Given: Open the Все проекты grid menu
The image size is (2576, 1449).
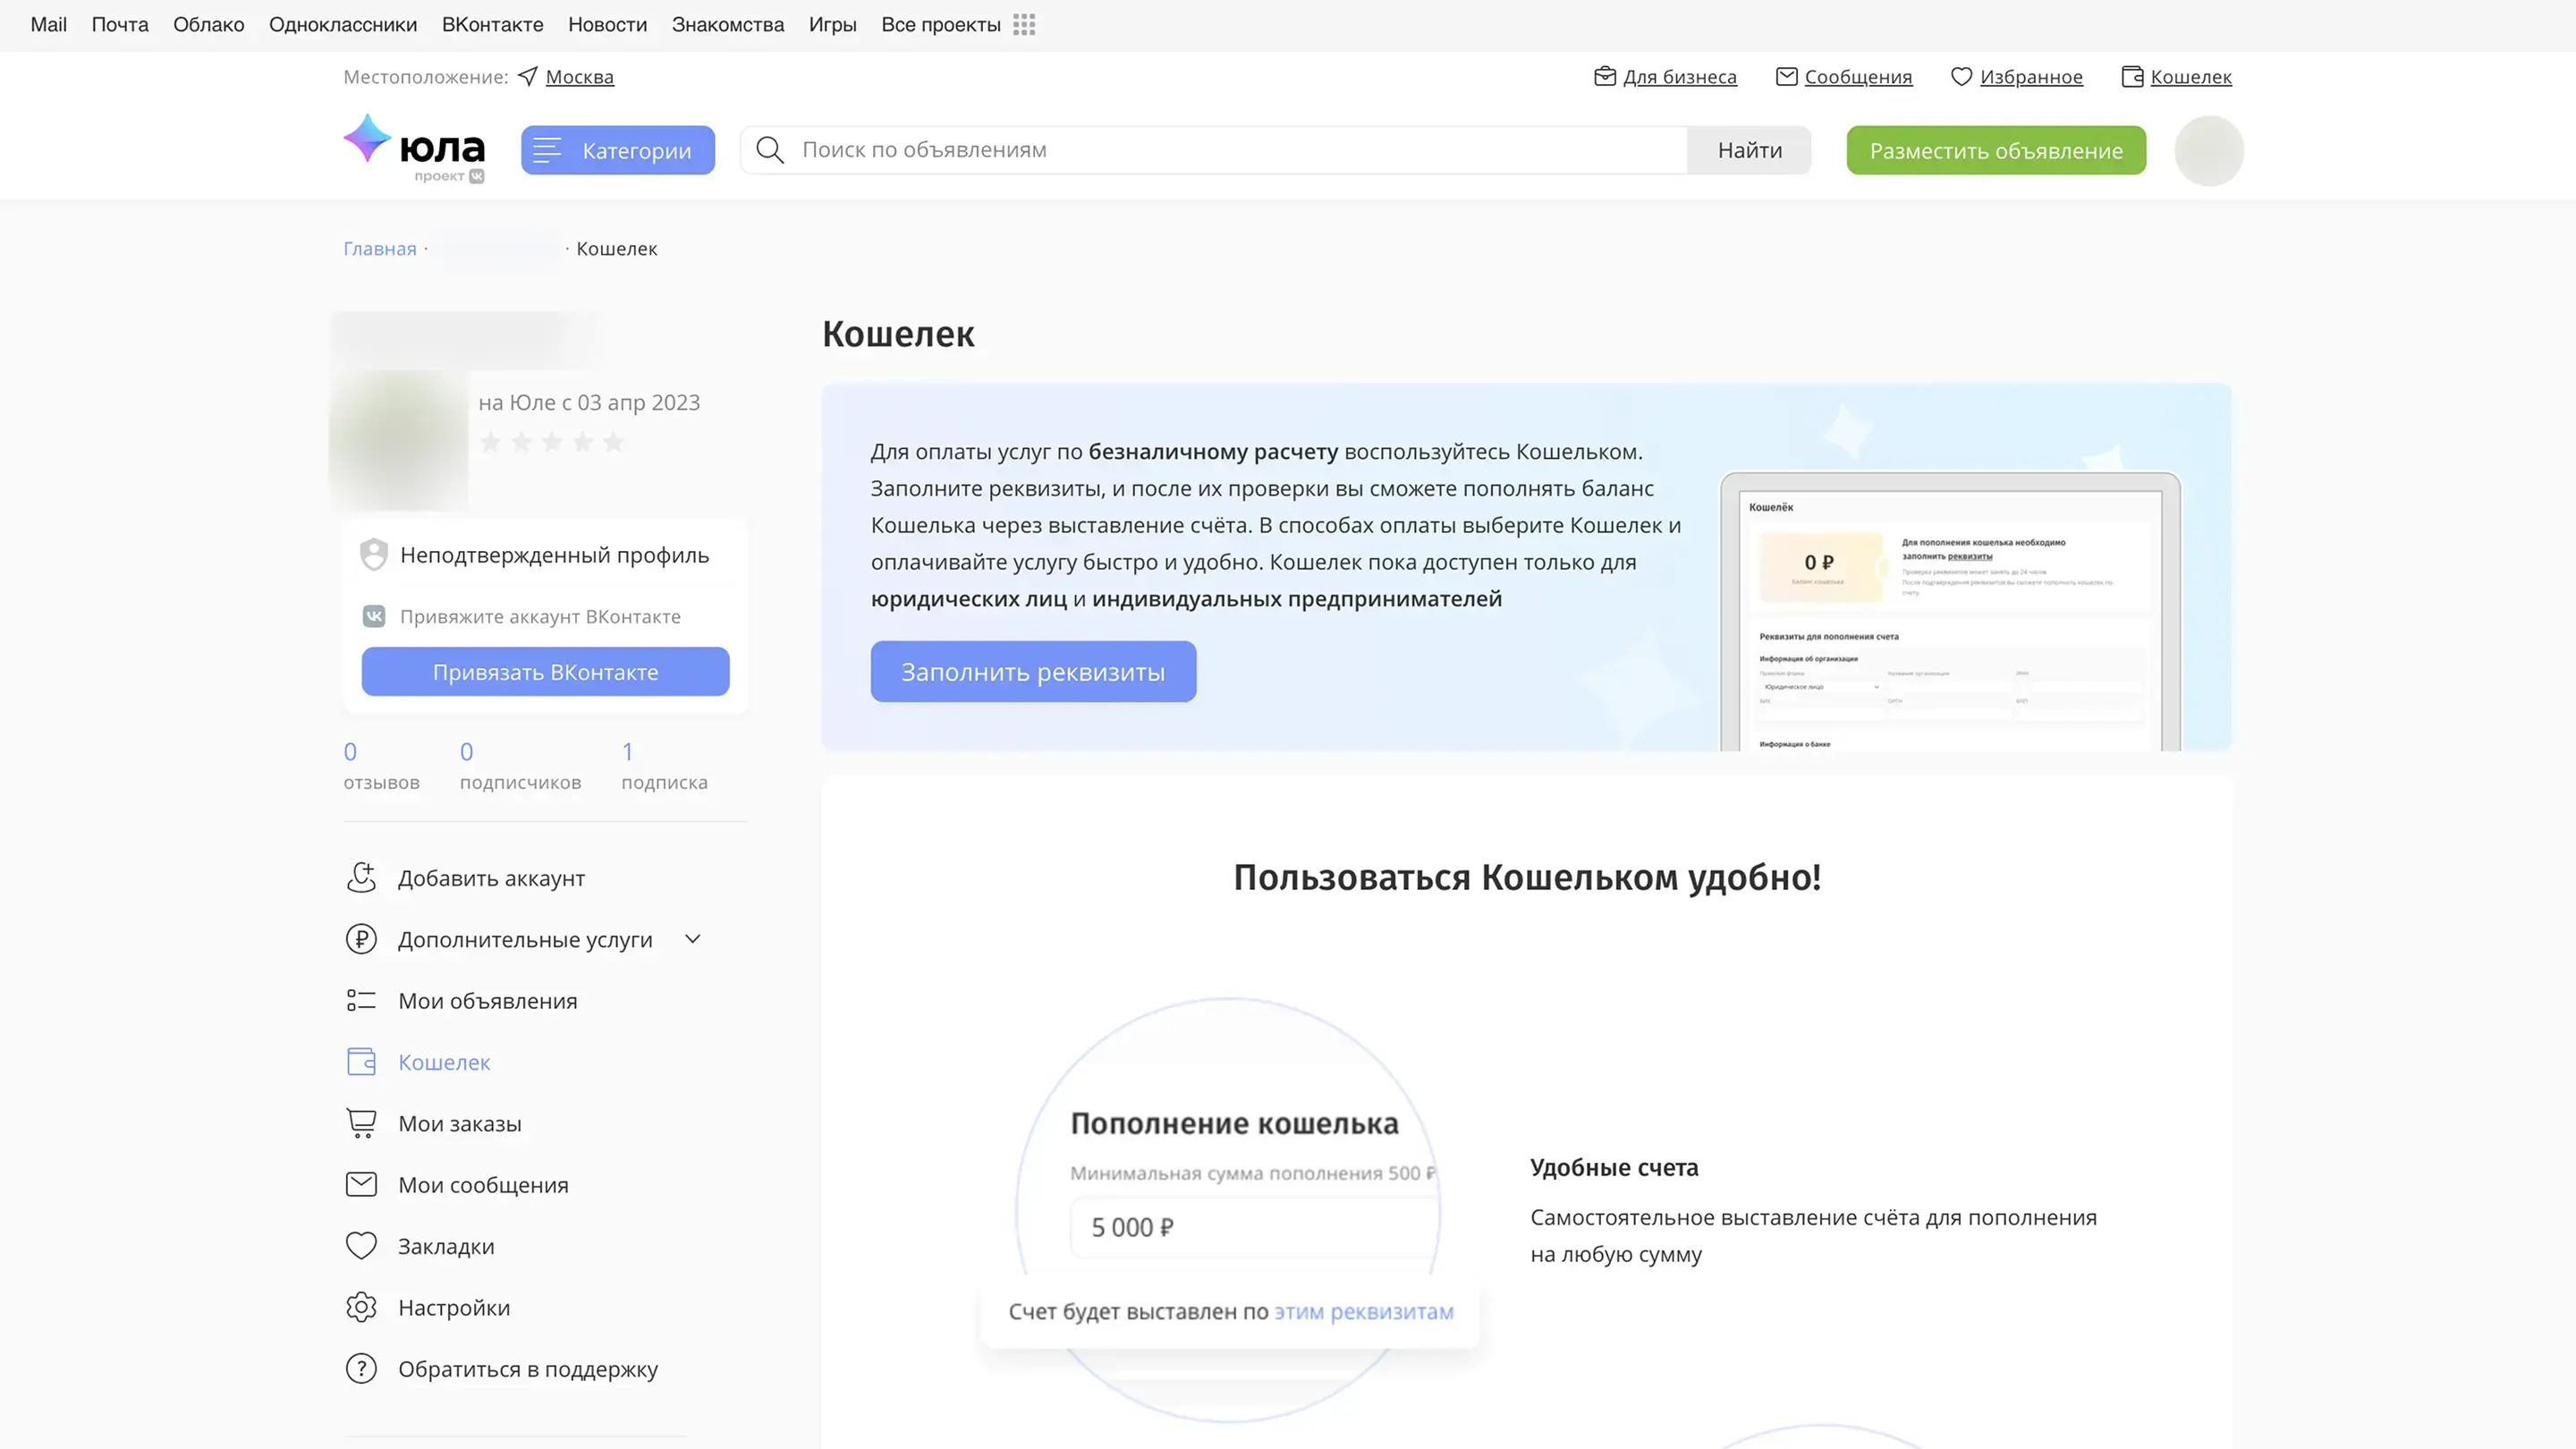Looking at the screenshot, I should point(1024,25).
